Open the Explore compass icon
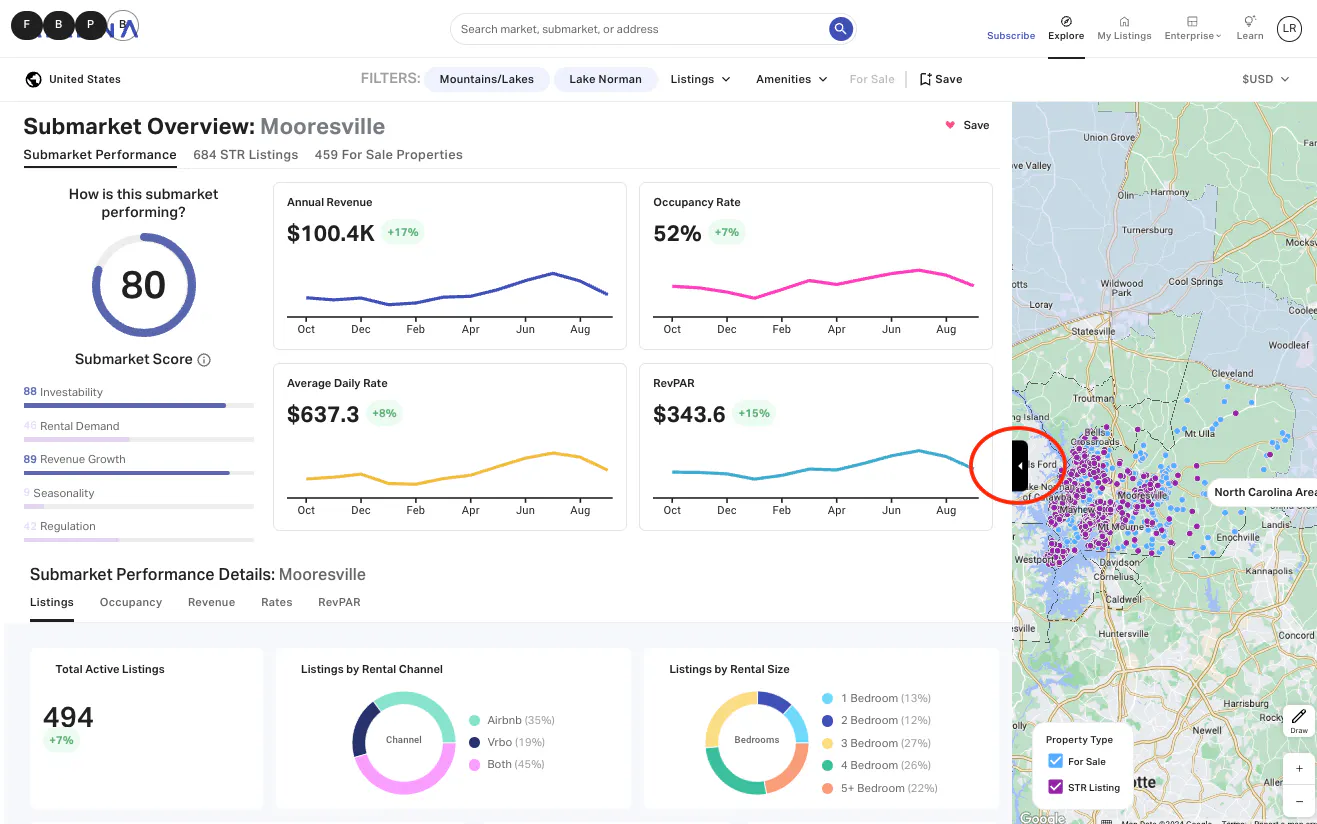The height and width of the screenshot is (824, 1317). pyautogui.click(x=1066, y=21)
